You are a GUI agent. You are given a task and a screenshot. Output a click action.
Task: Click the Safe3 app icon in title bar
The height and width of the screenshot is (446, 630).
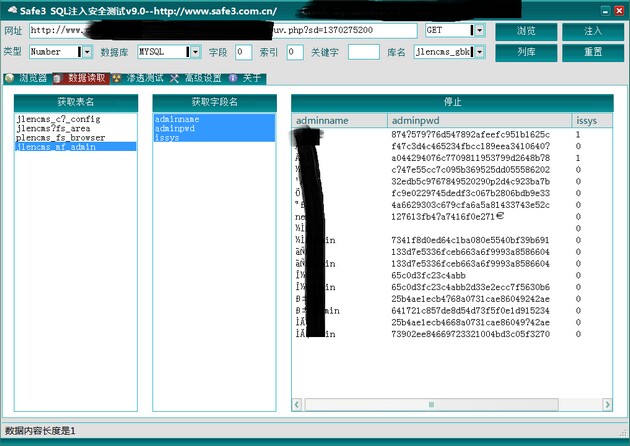(10, 11)
